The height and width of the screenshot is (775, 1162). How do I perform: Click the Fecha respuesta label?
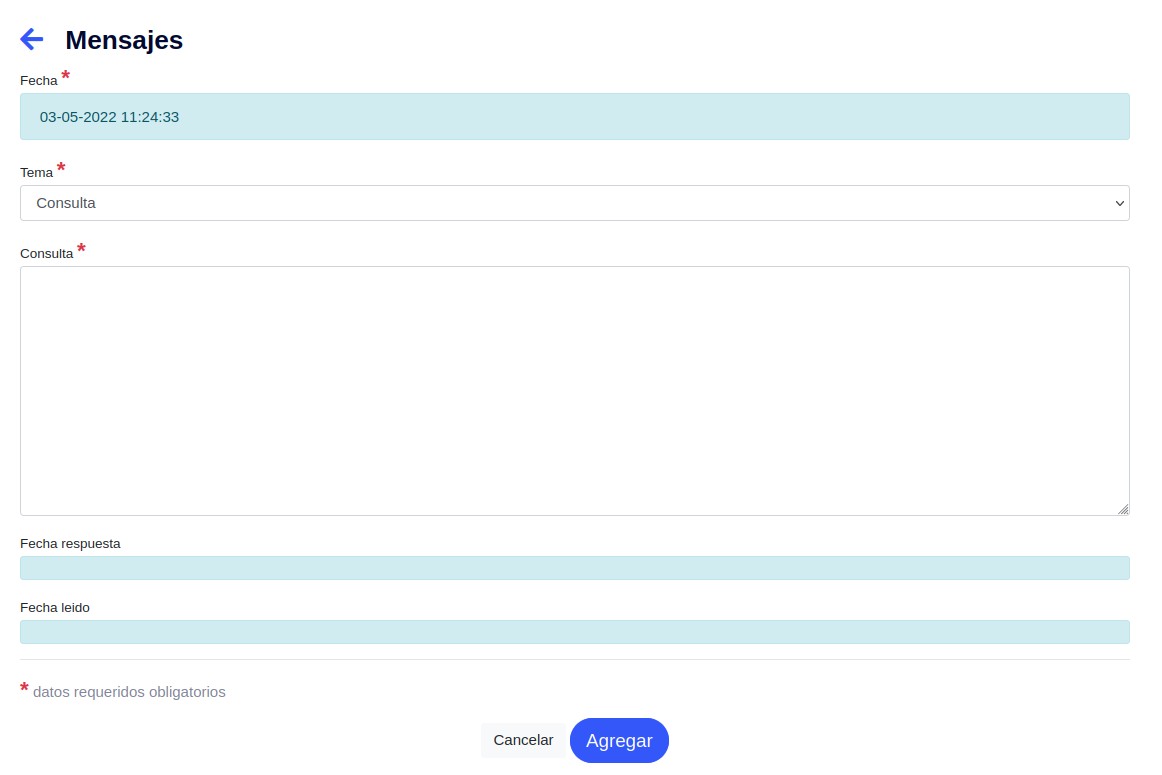[x=70, y=544]
